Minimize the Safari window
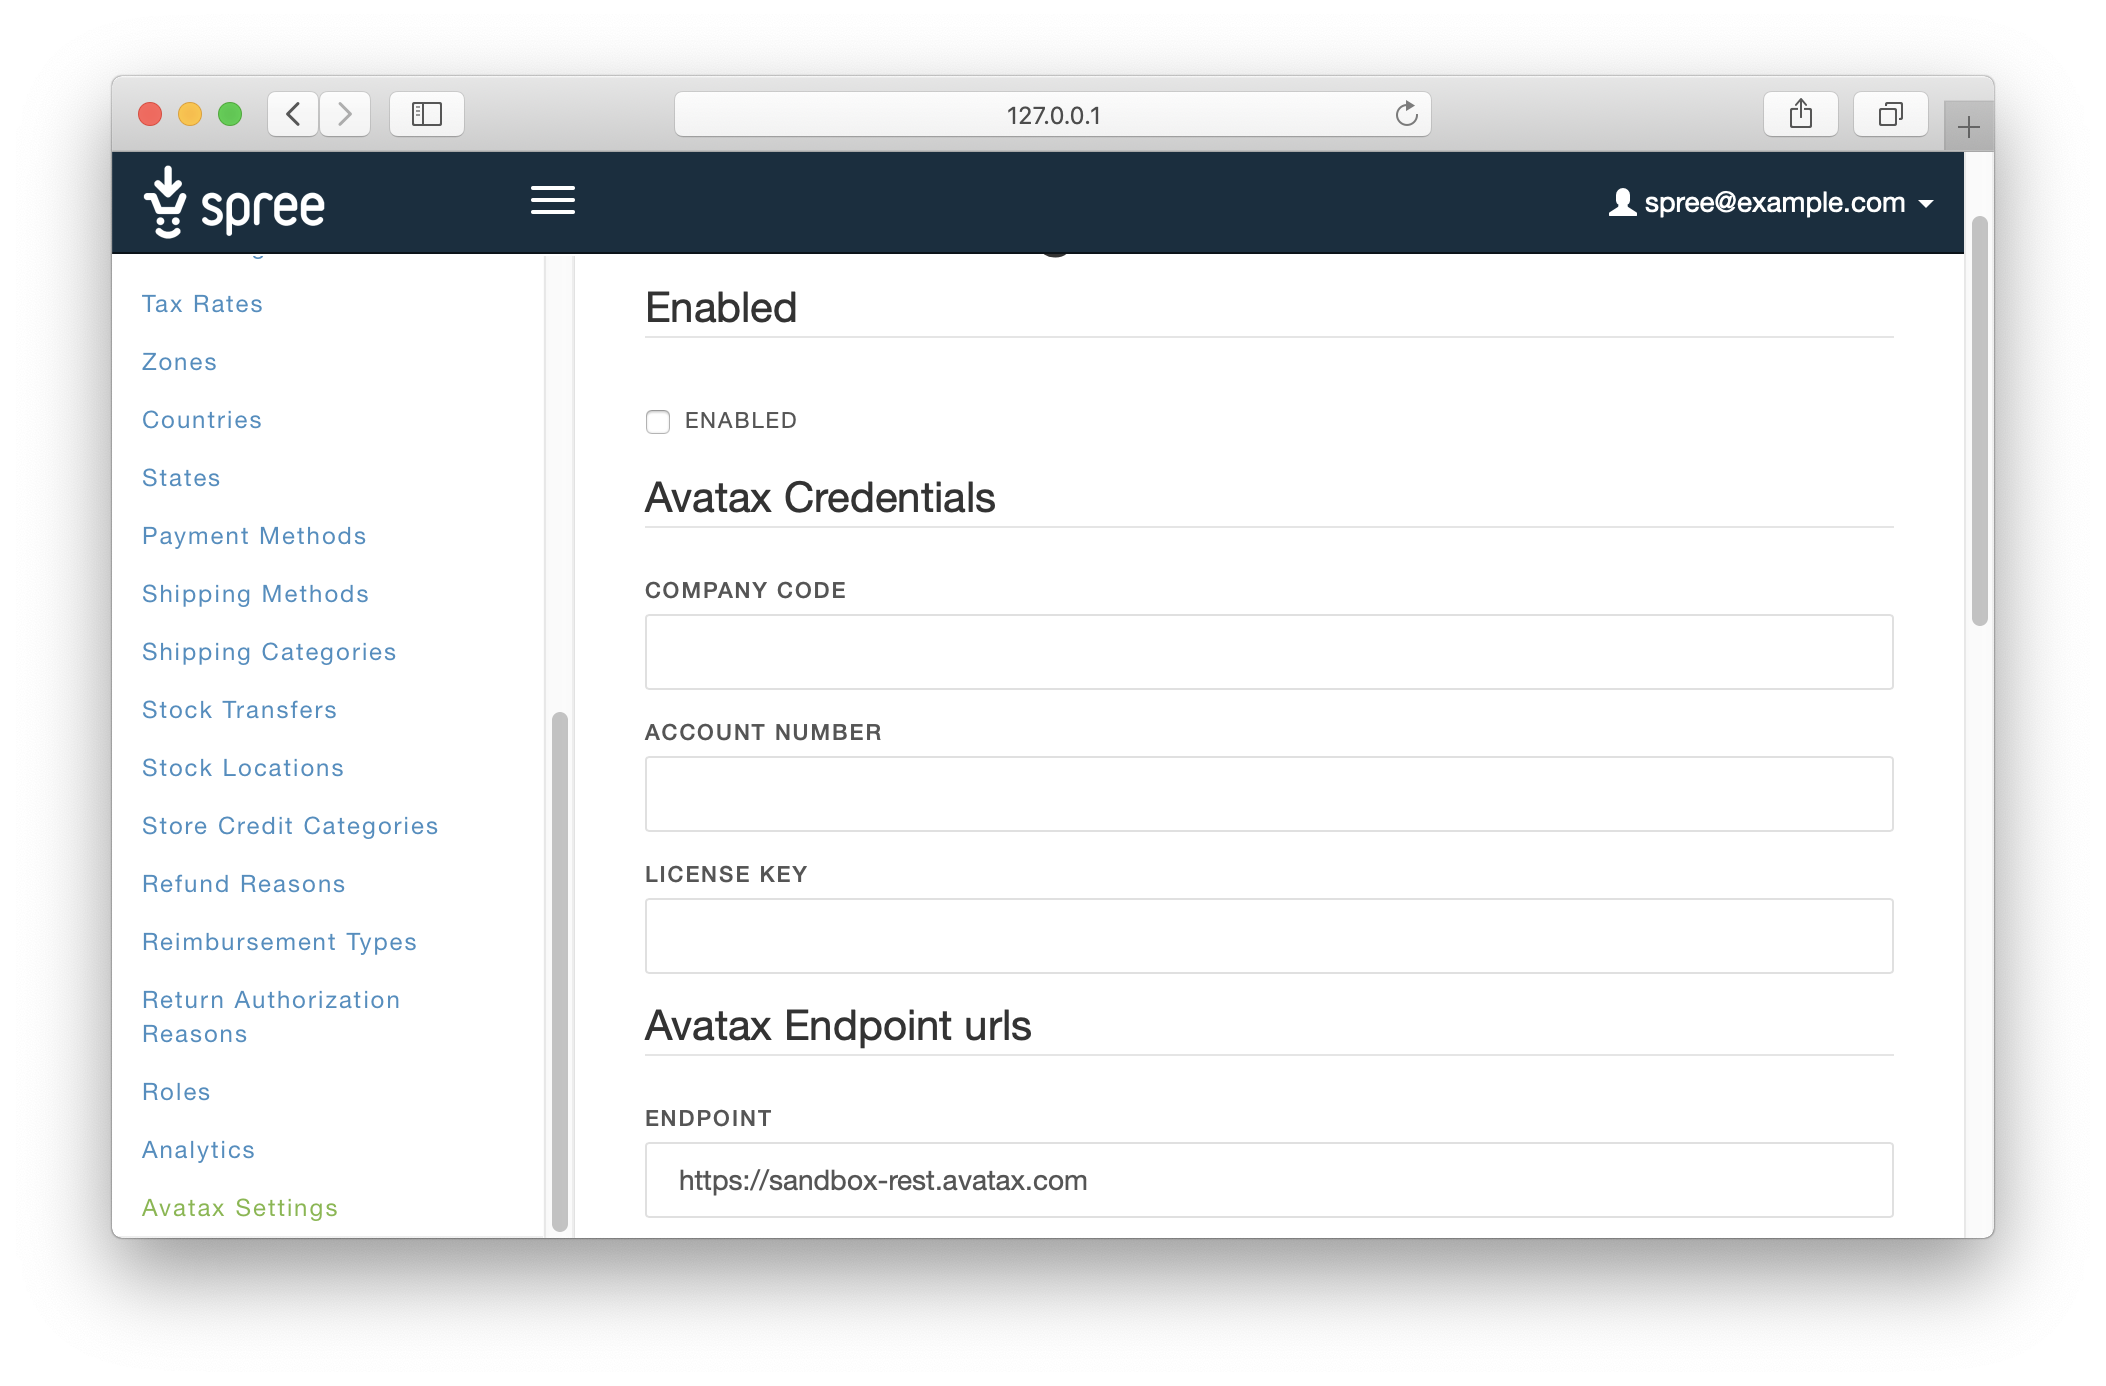Image resolution: width=2106 pixels, height=1386 pixels. [x=190, y=114]
